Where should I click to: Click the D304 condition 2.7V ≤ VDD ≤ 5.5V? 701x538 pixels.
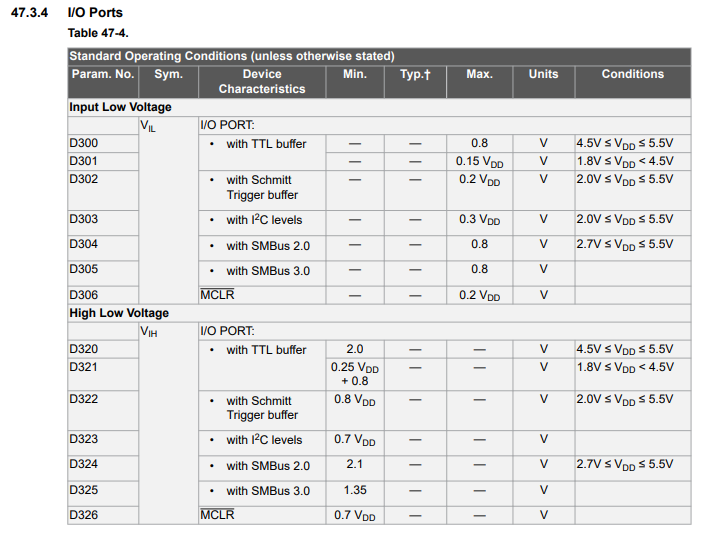(x=625, y=245)
